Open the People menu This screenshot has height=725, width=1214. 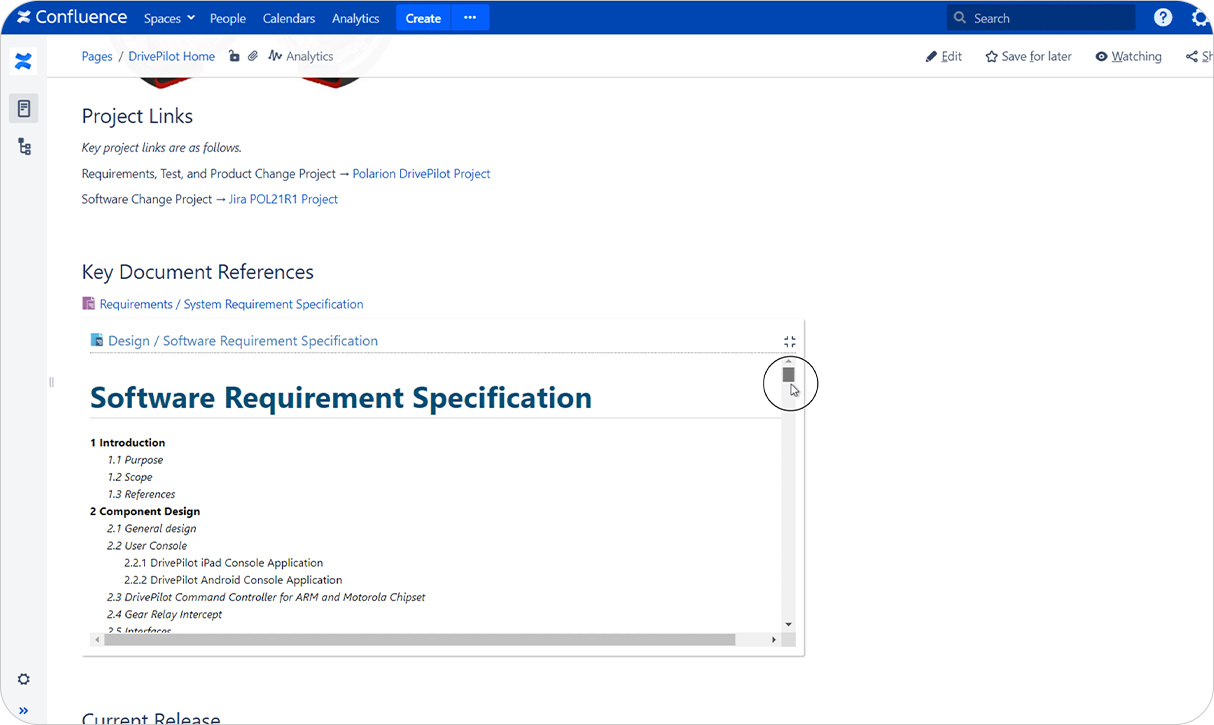click(227, 17)
